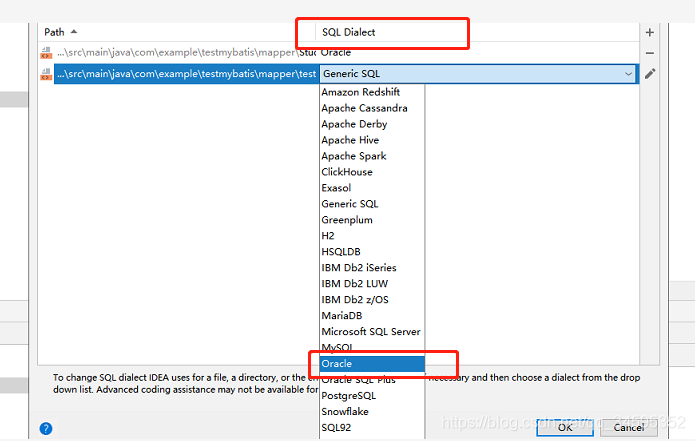
Task: Choose Greenplum from dialect list
Action: pos(371,220)
